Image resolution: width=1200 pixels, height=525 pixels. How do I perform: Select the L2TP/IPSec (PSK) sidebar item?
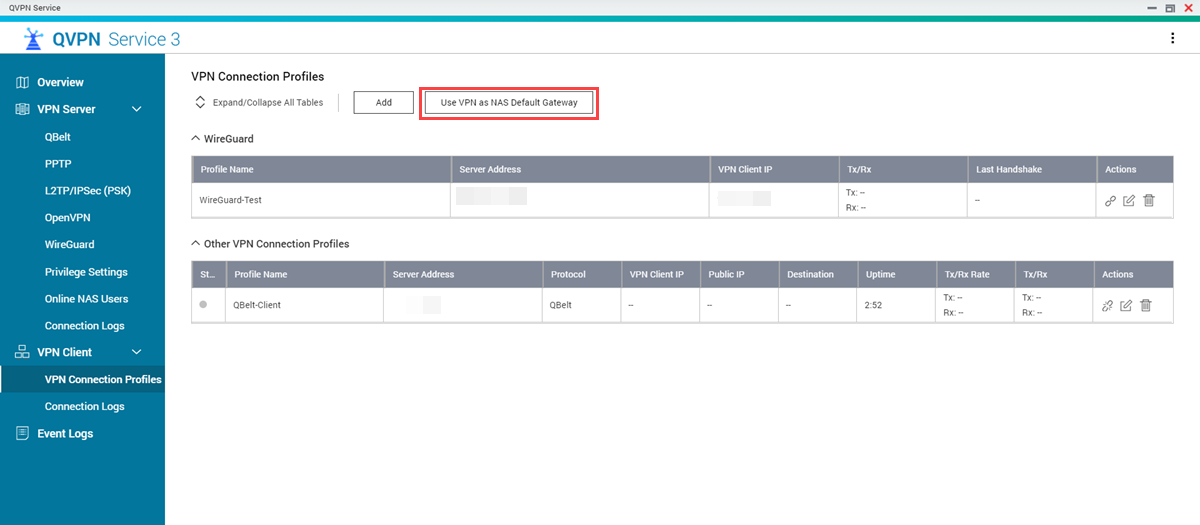88,190
